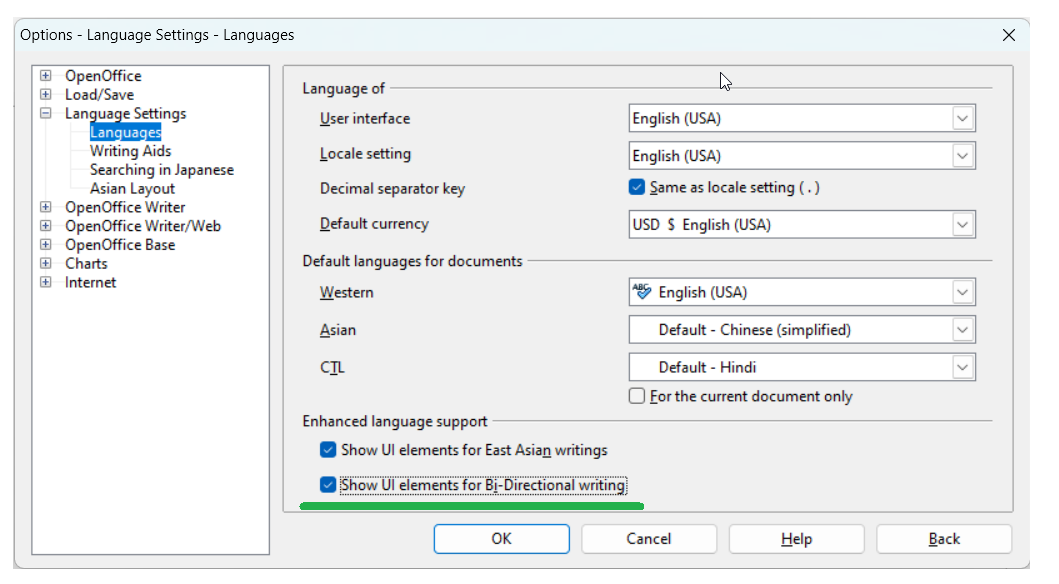Select the OpenOffice Base category label
This screenshot has width=1059, height=584.
tap(120, 244)
